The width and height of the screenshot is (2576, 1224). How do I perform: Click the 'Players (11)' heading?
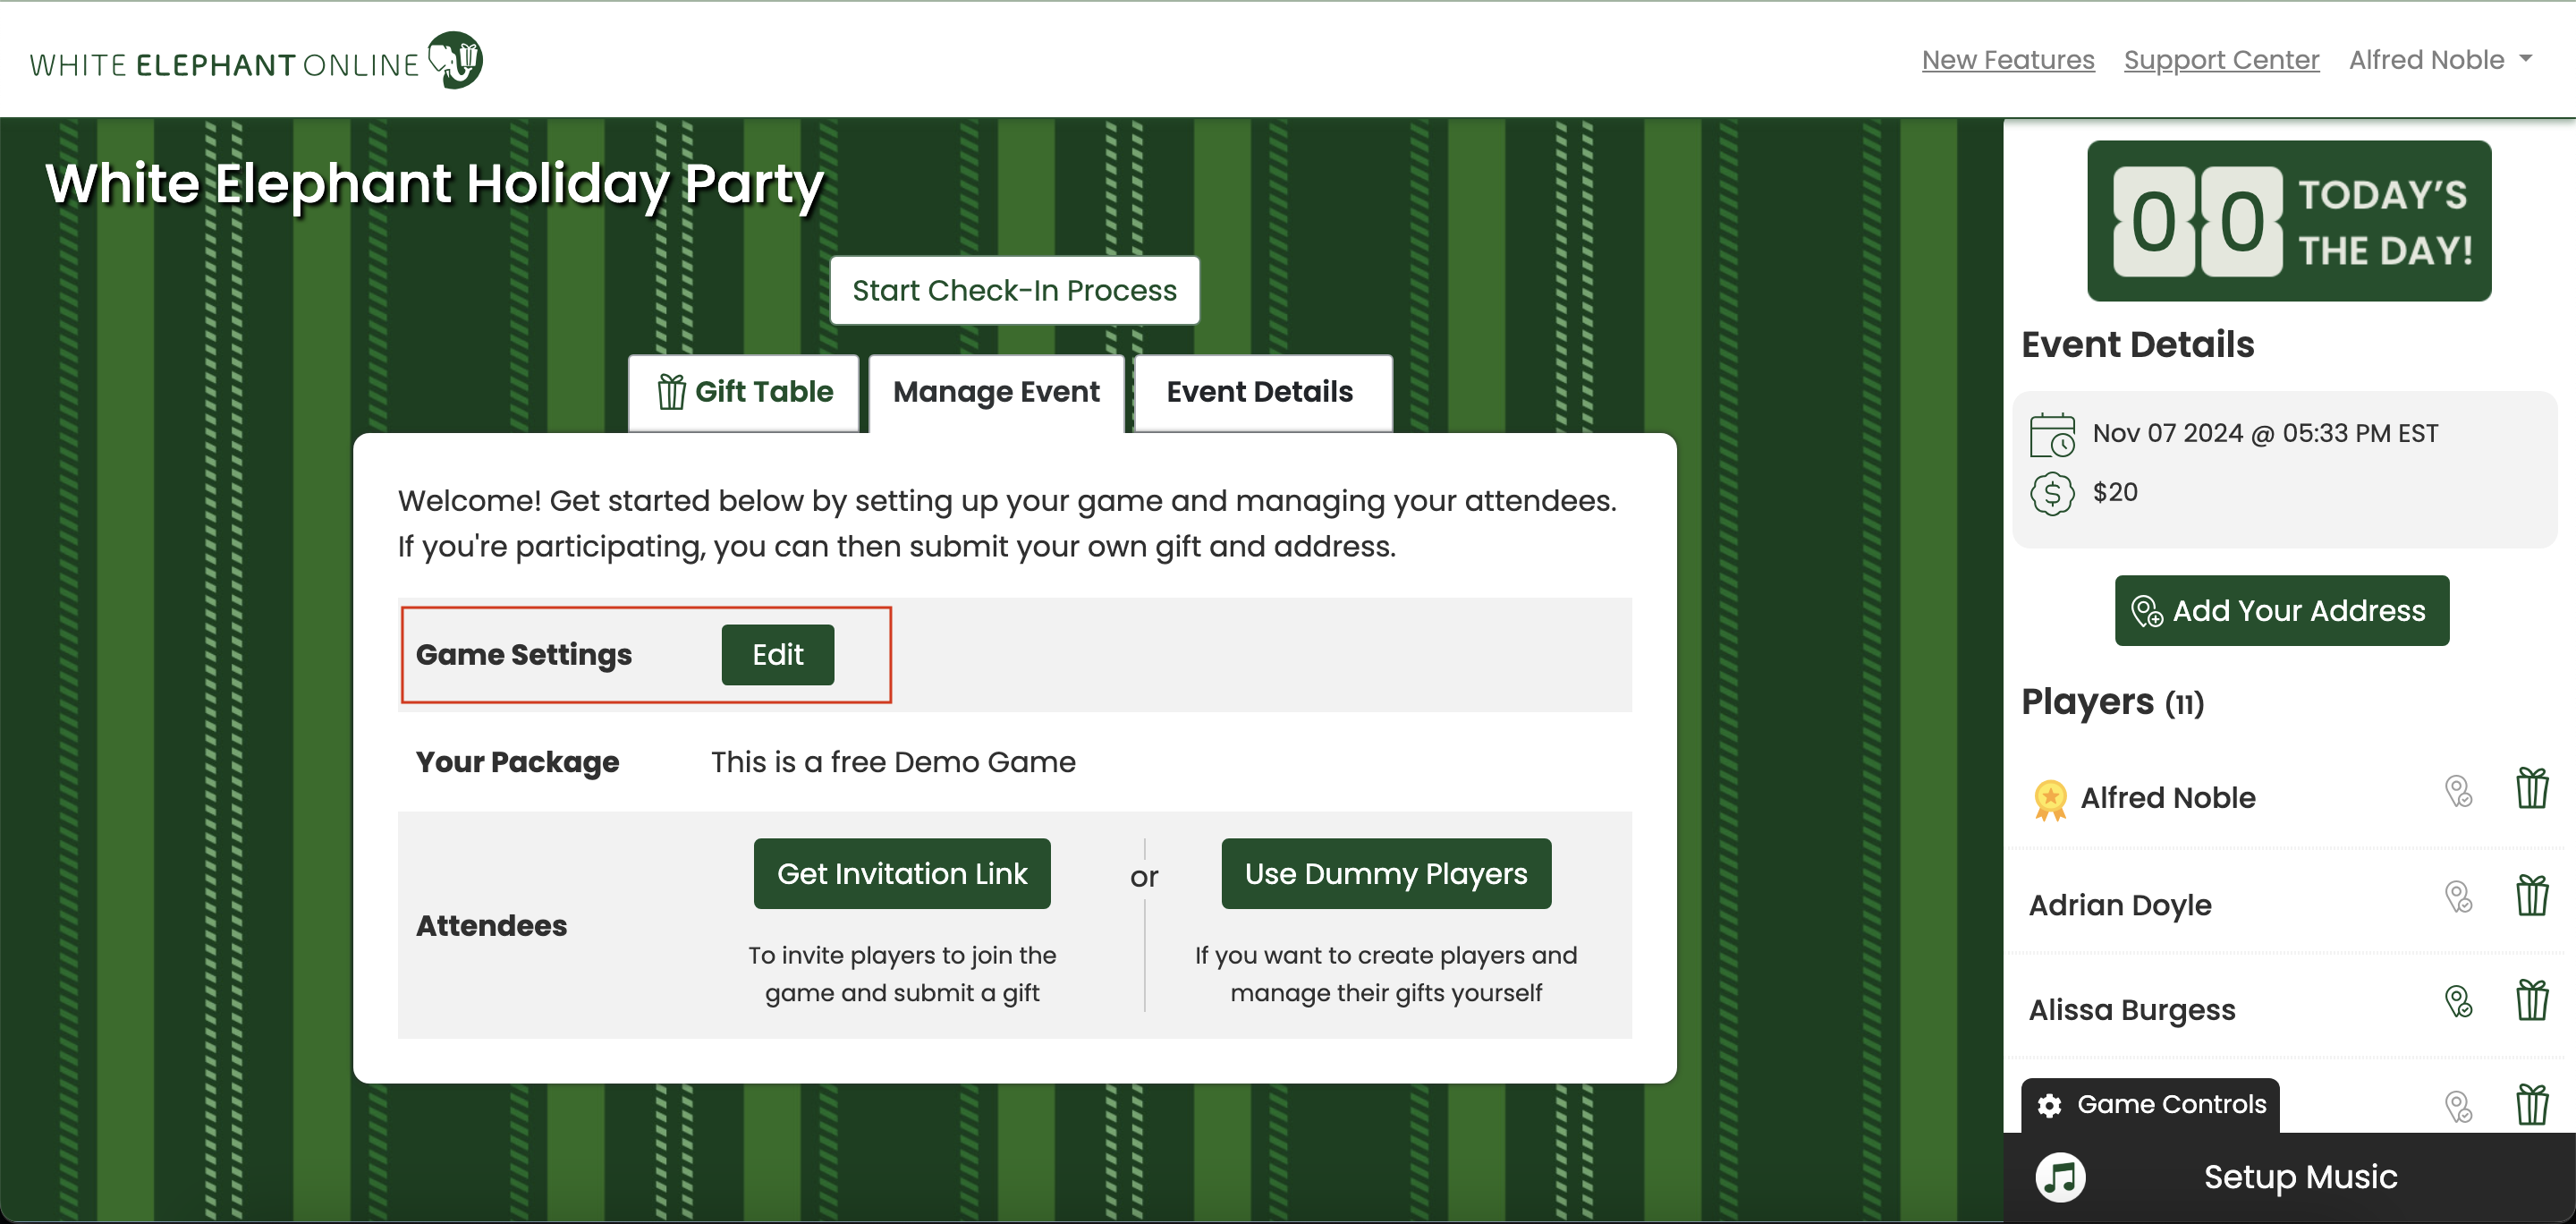[x=2112, y=702]
